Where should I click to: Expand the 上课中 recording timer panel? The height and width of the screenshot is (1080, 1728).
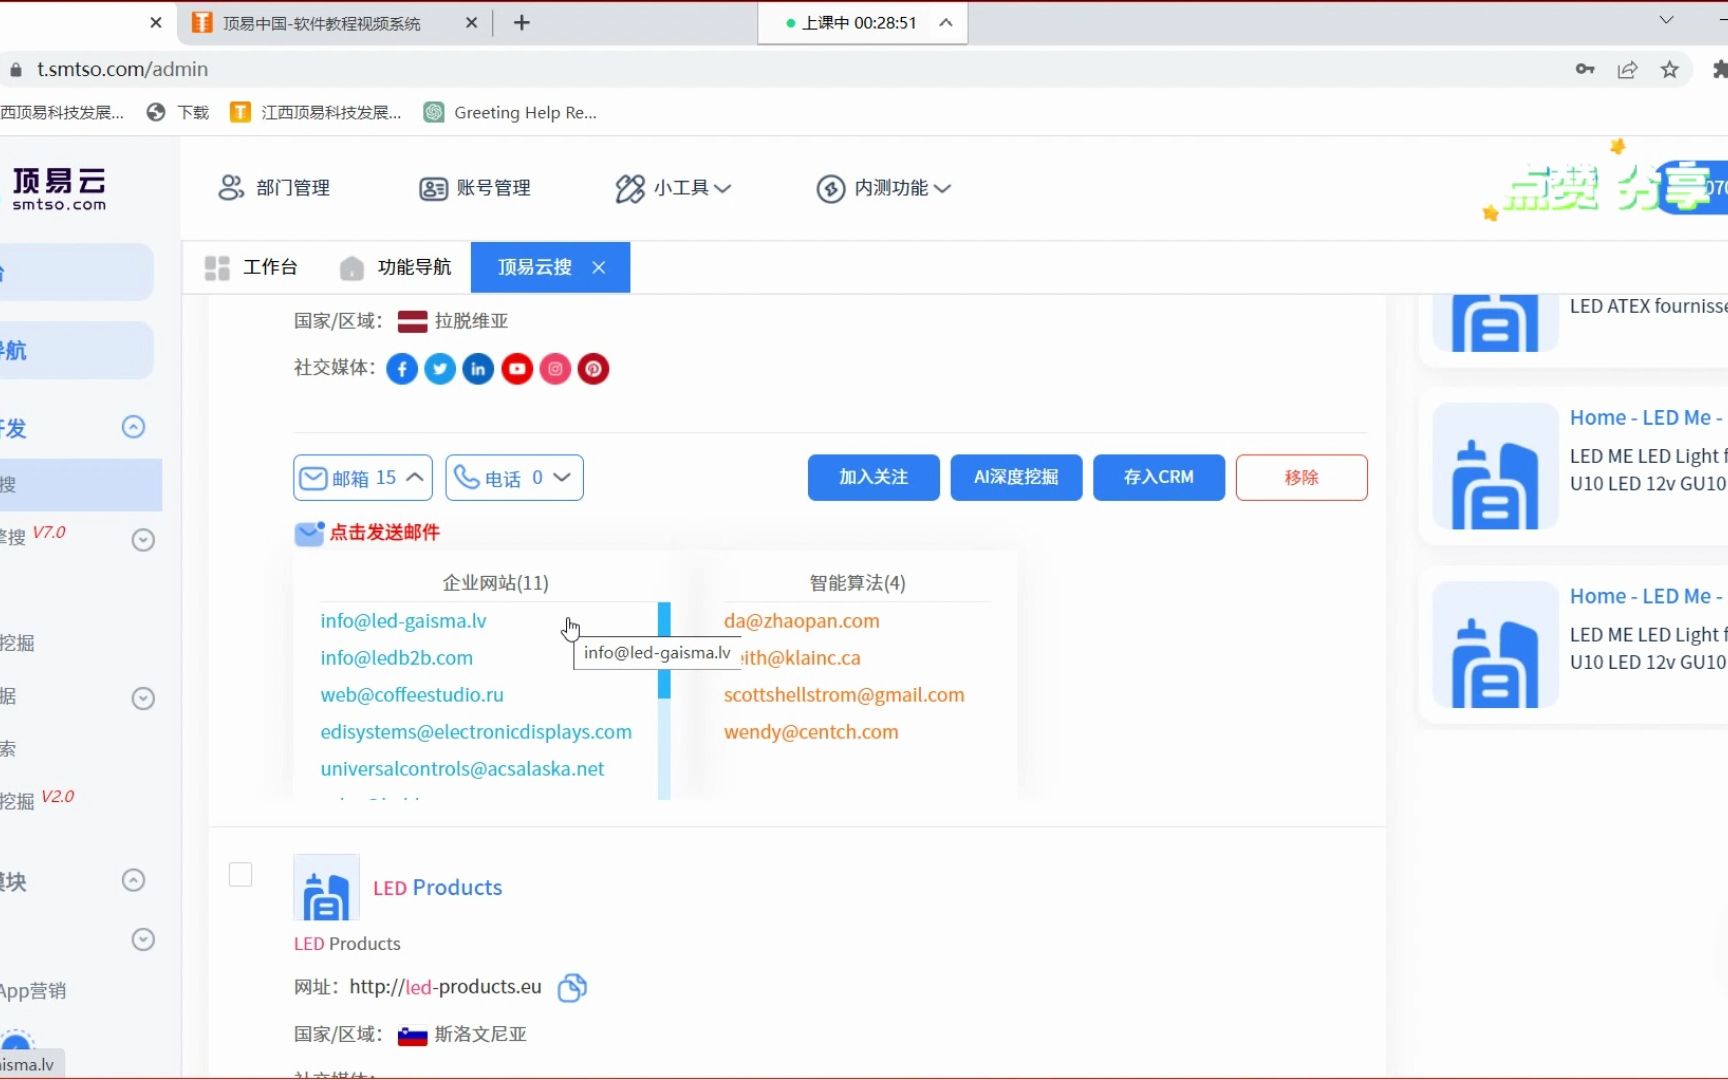coord(946,22)
